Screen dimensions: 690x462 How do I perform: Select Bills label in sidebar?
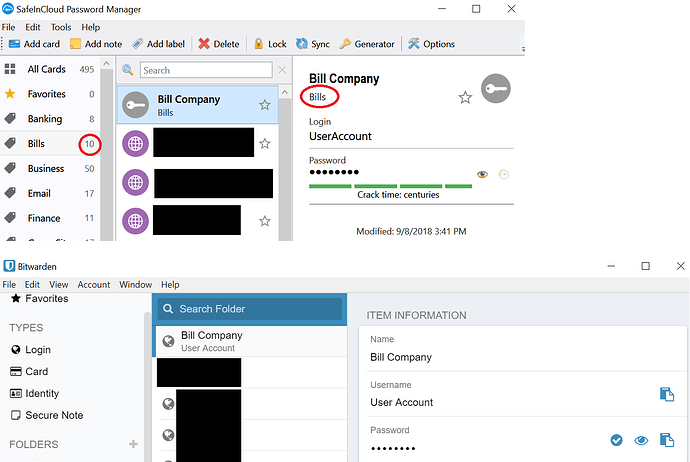(50, 143)
